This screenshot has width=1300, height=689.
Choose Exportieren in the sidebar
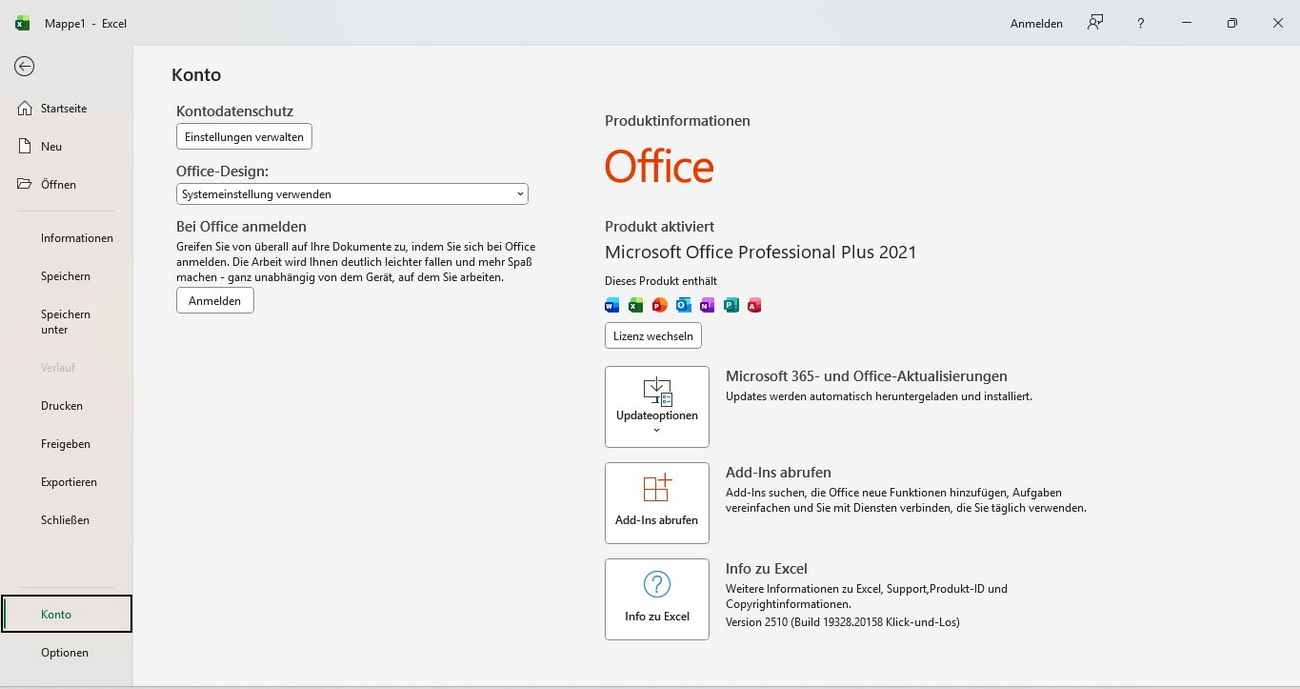click(x=69, y=482)
